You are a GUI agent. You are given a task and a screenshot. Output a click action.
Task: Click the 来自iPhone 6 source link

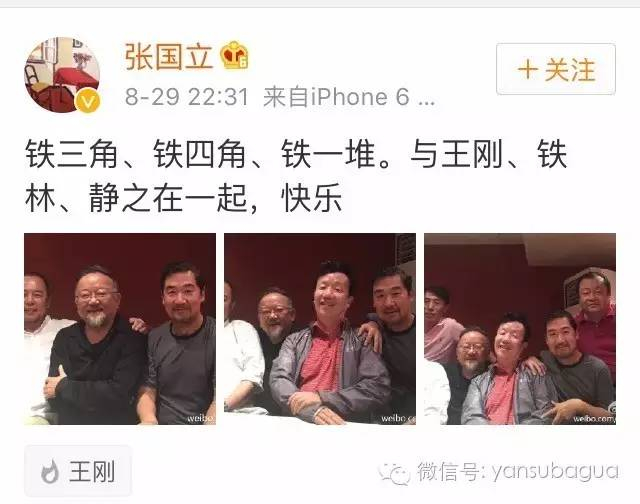click(x=349, y=97)
